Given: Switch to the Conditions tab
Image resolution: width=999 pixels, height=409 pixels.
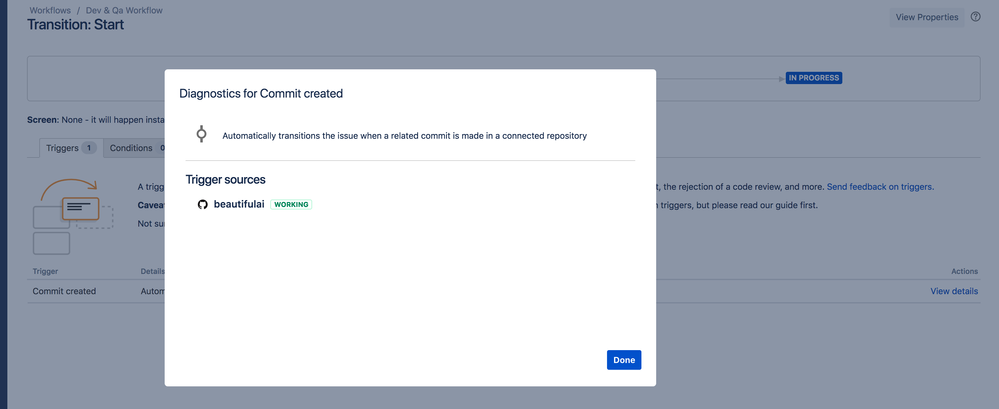Looking at the screenshot, I should pyautogui.click(x=134, y=148).
